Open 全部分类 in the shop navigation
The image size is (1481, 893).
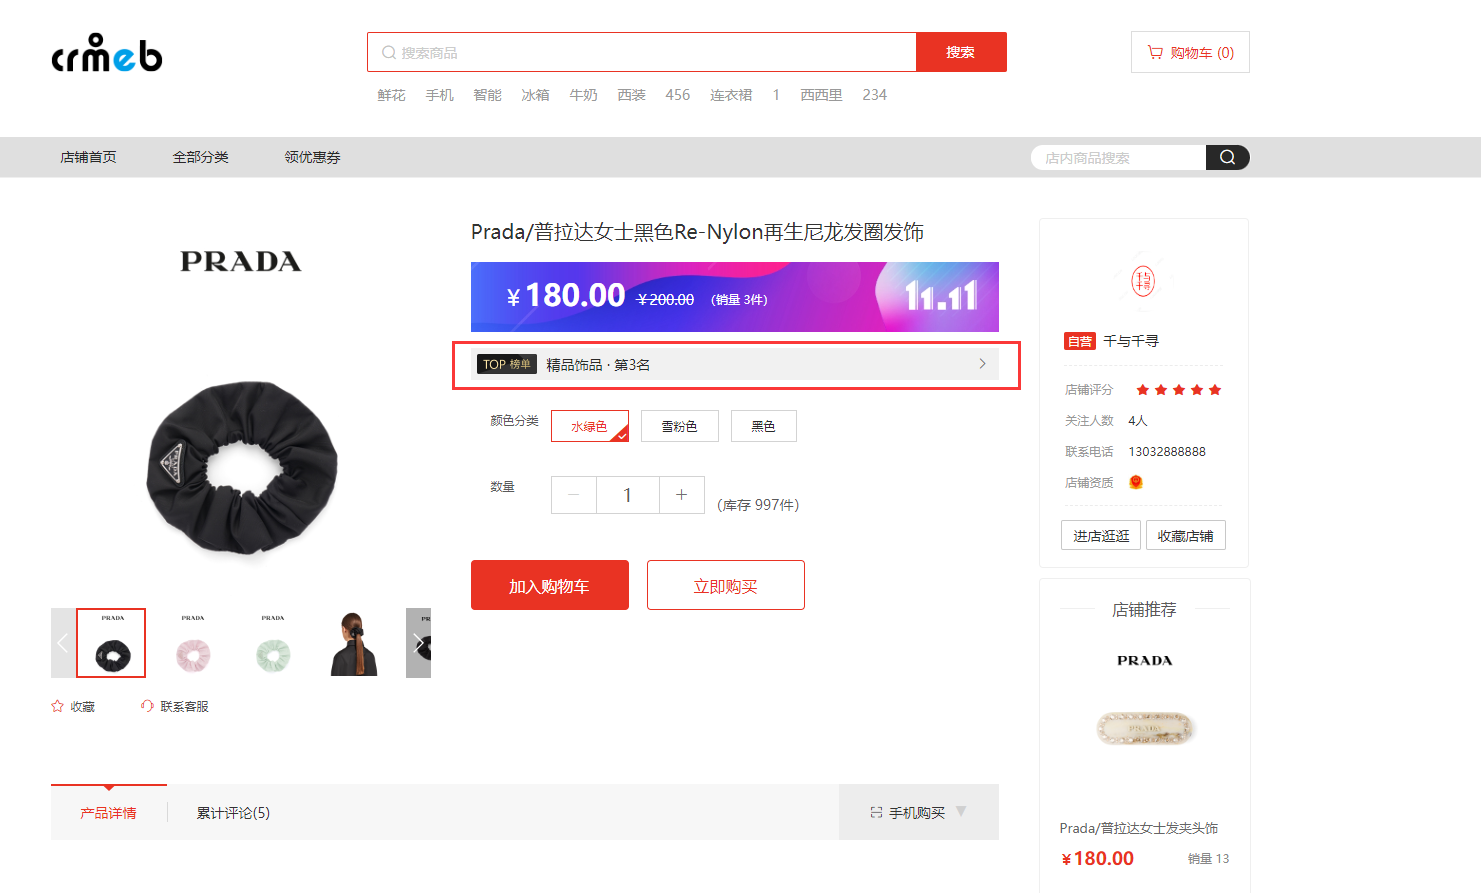200,157
